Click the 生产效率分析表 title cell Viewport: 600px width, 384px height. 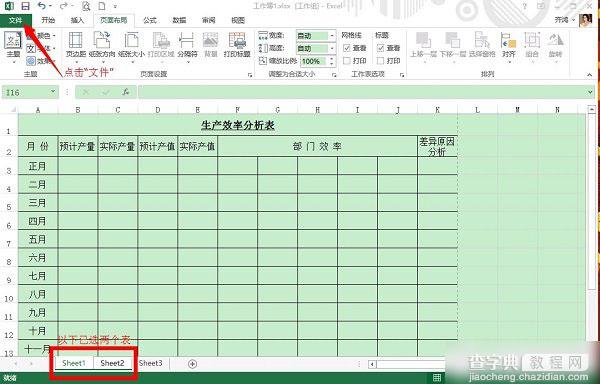click(x=238, y=125)
